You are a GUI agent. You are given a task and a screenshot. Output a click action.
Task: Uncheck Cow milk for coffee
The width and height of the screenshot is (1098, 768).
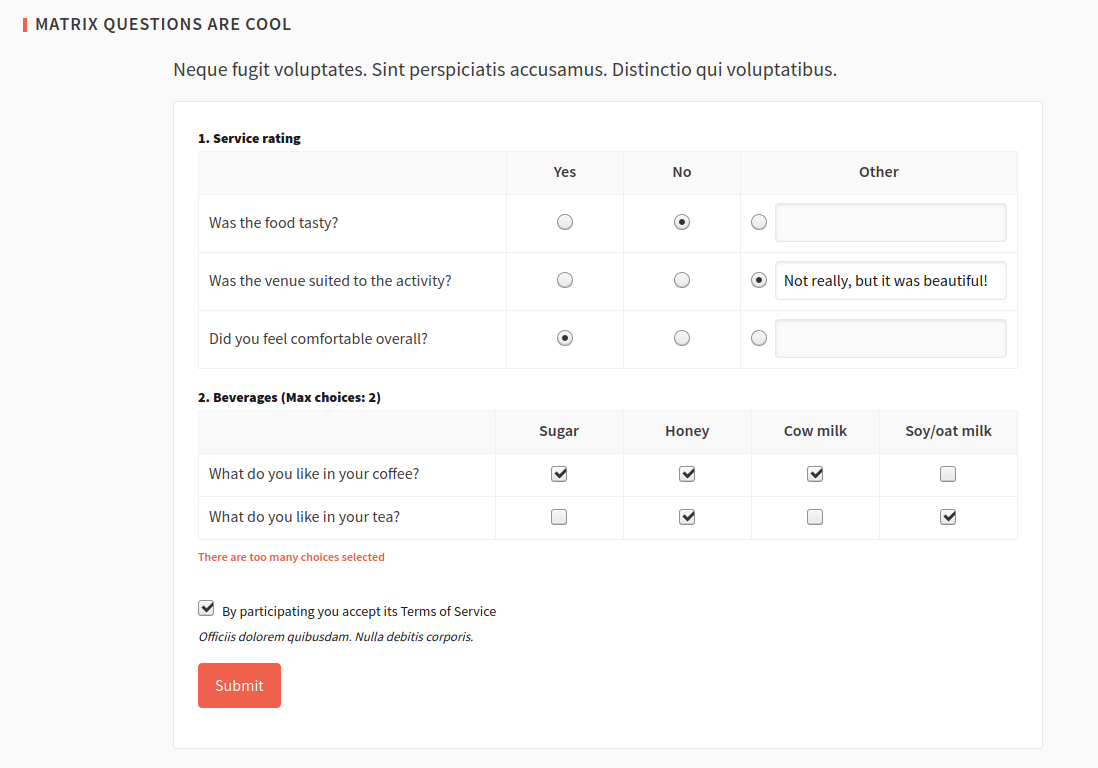pyautogui.click(x=815, y=474)
